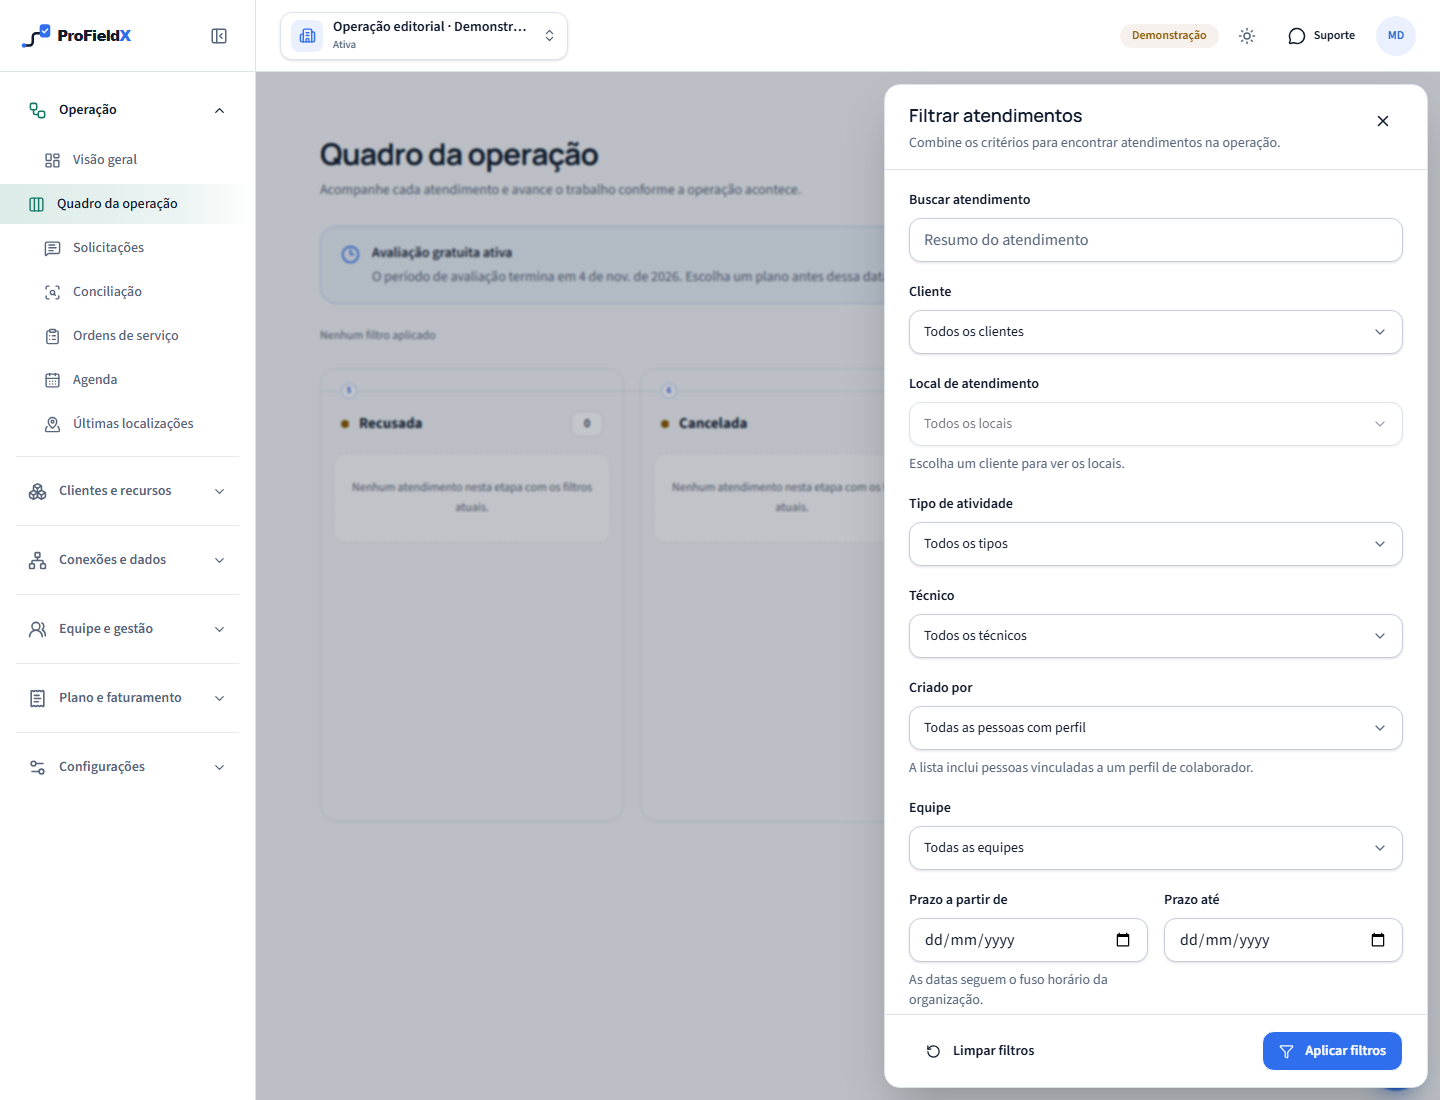Click Limpar filtros button

(x=980, y=1051)
